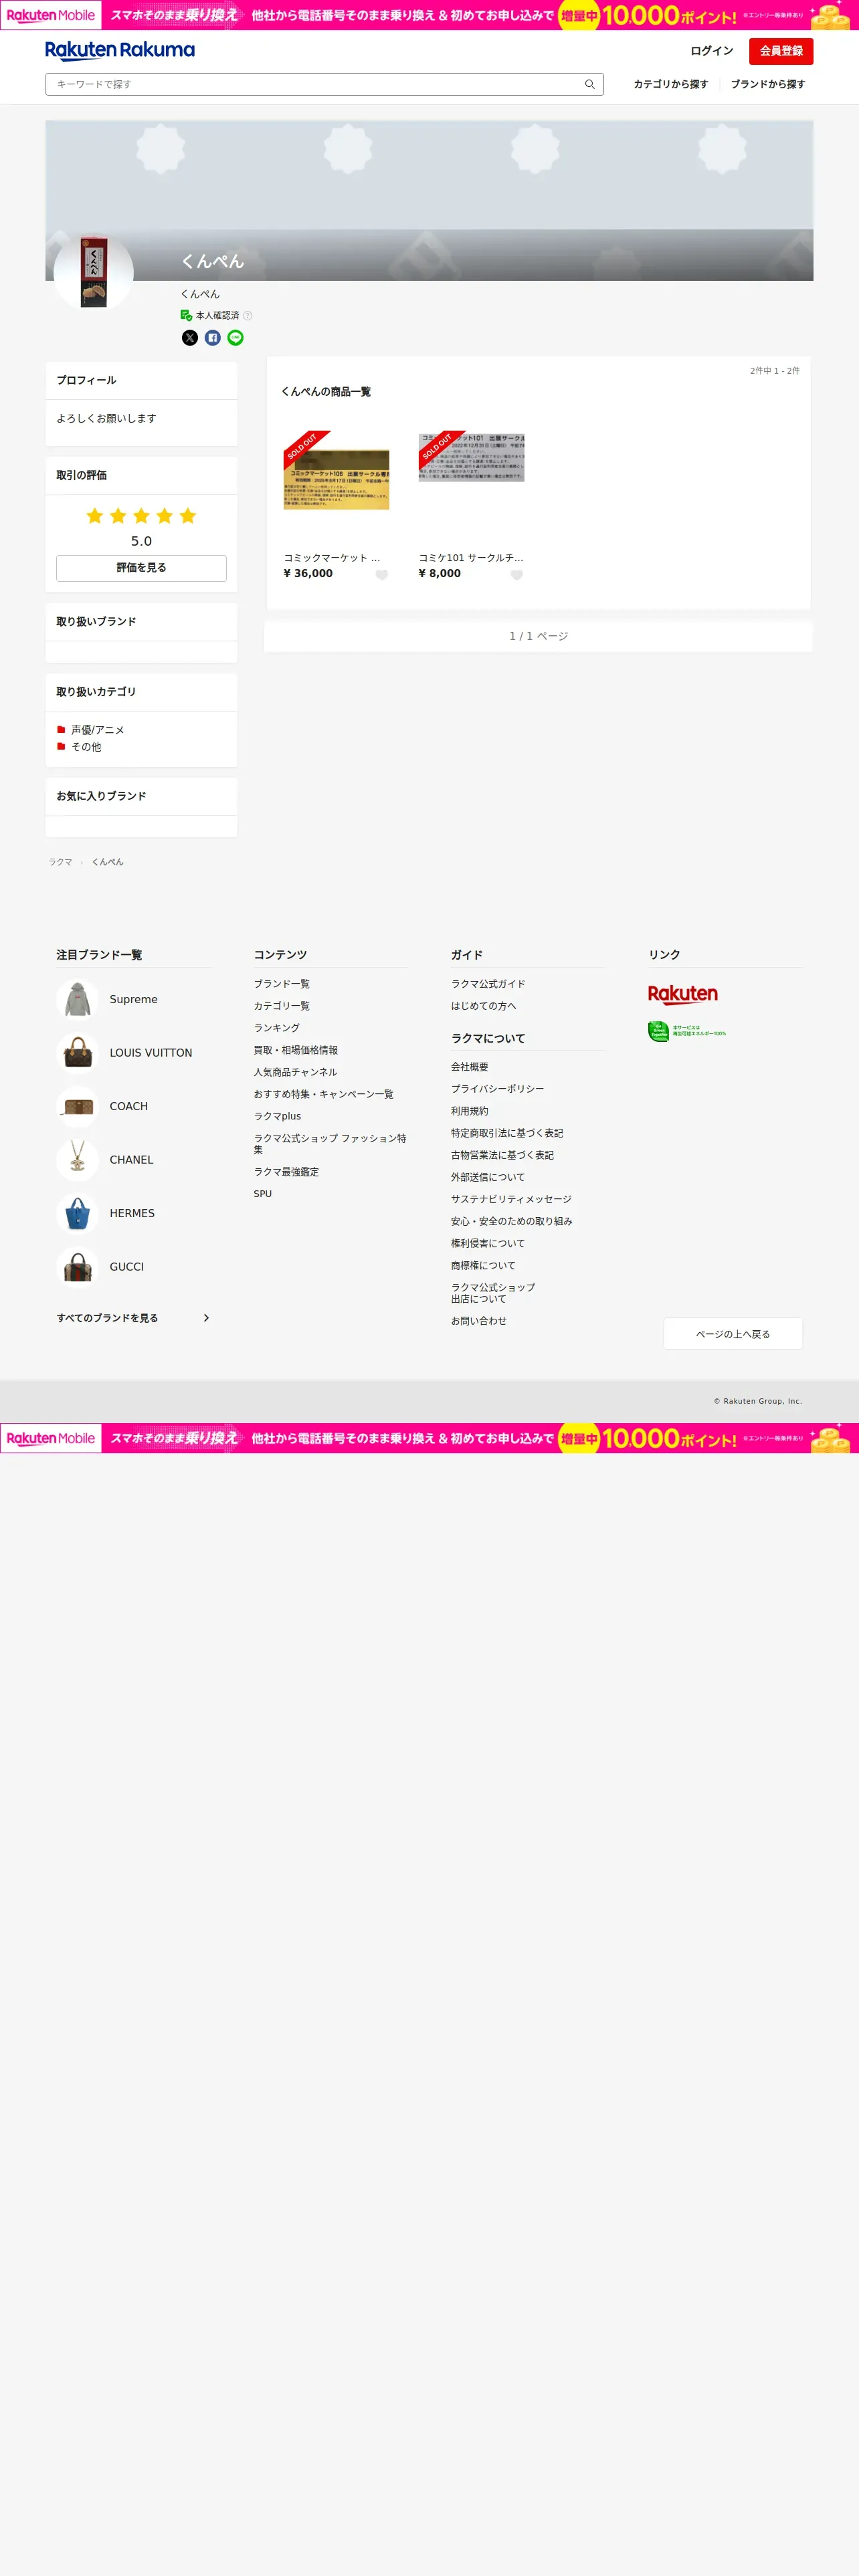Open 権利侵害について link
The image size is (859, 2576).
coord(487,1243)
